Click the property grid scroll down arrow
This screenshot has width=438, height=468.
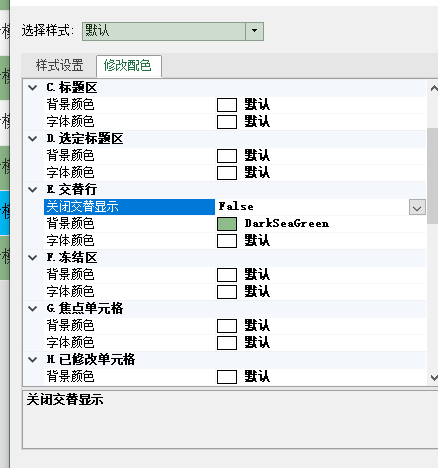pyautogui.click(x=433, y=378)
